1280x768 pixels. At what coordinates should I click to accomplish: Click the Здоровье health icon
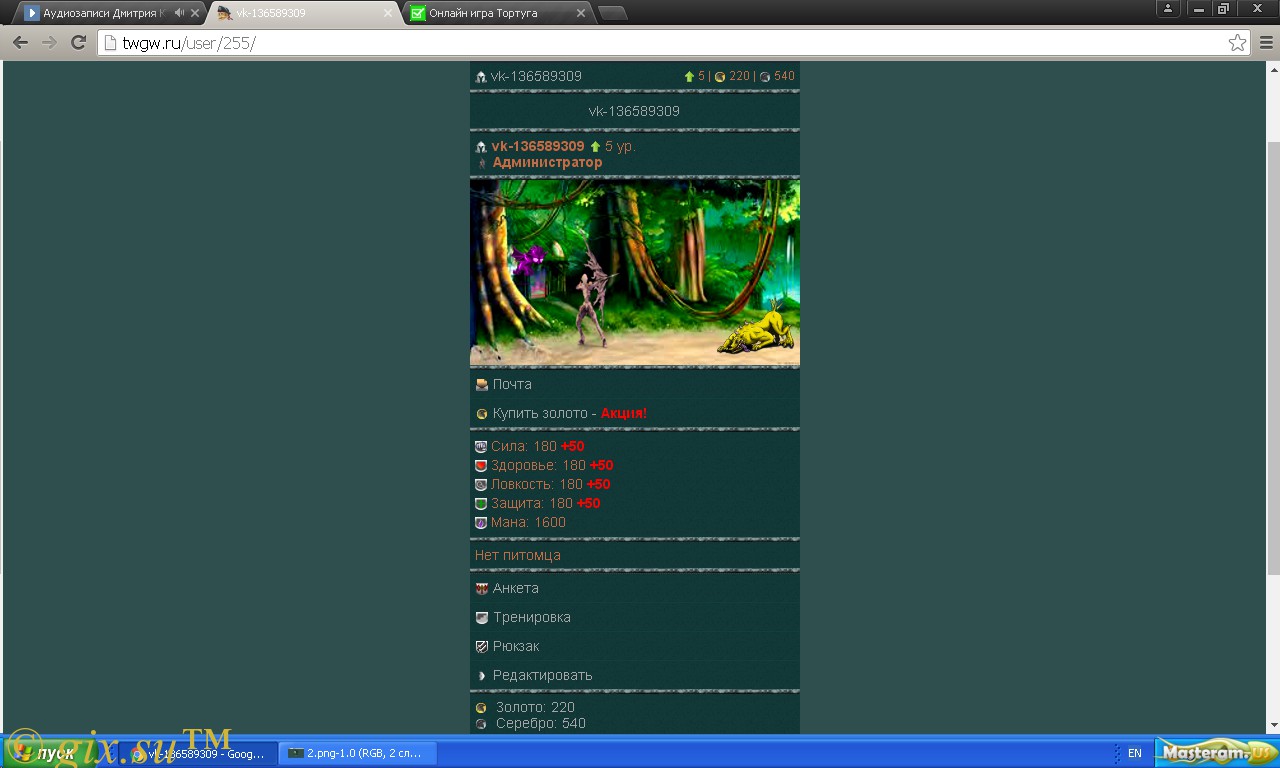click(x=481, y=466)
